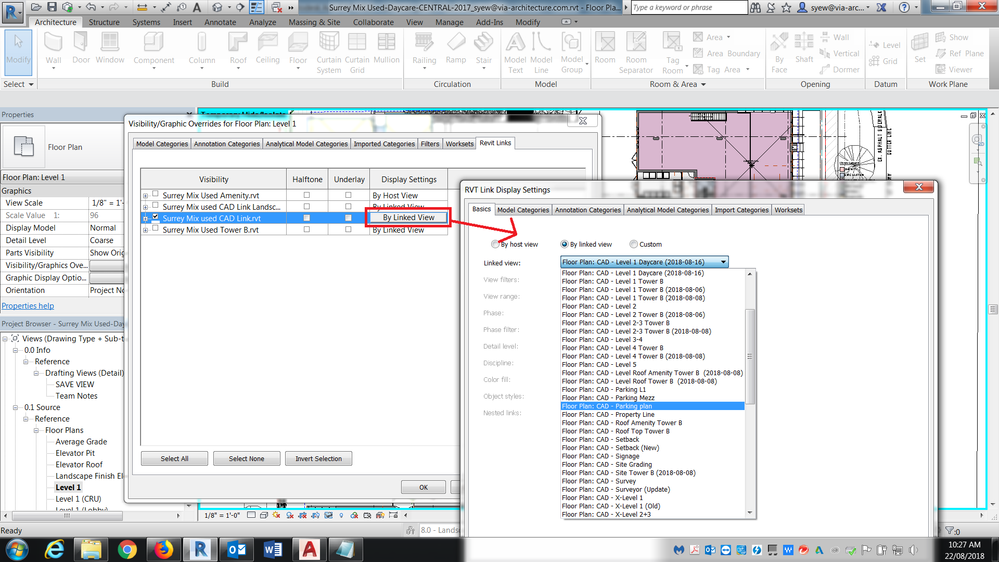Screen dimensions: 999x562
Task: Switch to Model Categories tab in RVT Link Display Settings
Action: [523, 210]
